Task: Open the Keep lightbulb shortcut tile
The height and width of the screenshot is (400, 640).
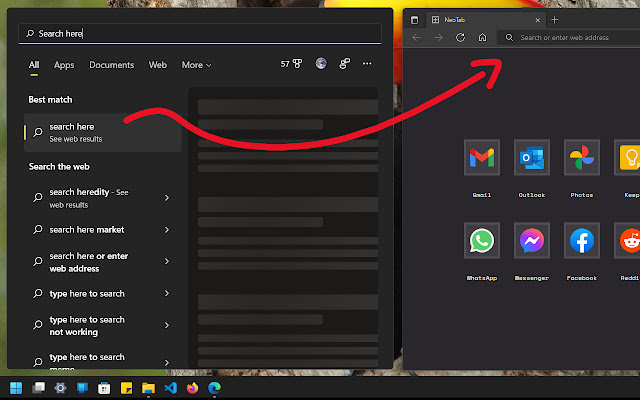Action: [628, 158]
